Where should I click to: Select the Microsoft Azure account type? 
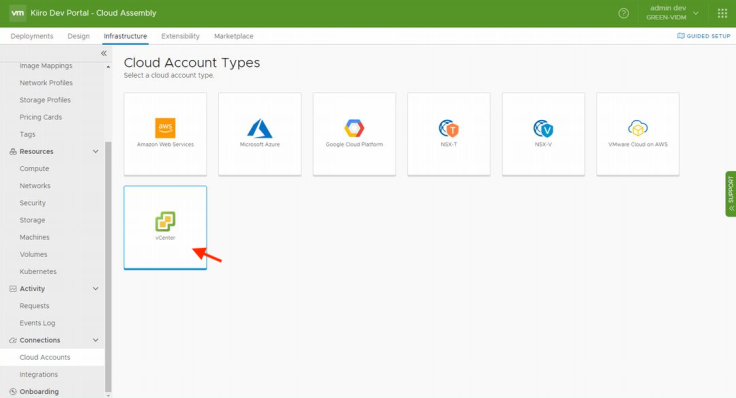pos(260,134)
